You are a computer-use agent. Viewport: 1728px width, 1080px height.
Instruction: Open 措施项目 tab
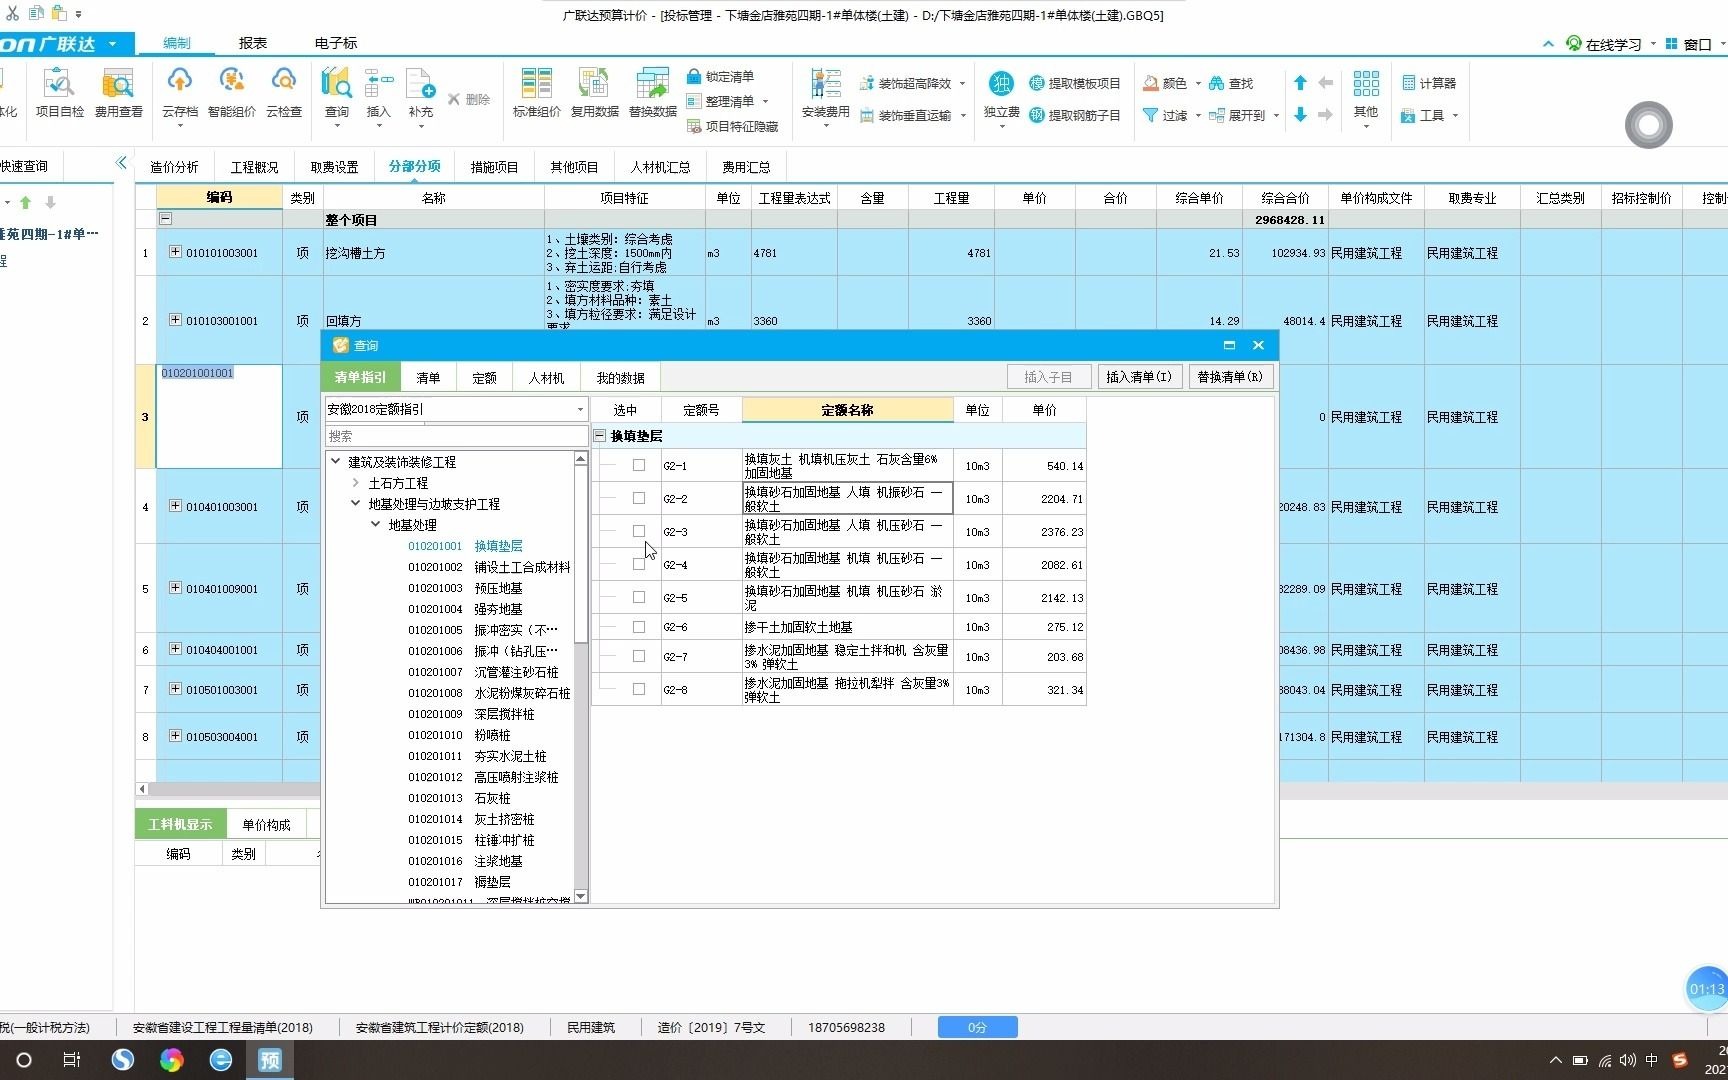pos(495,167)
